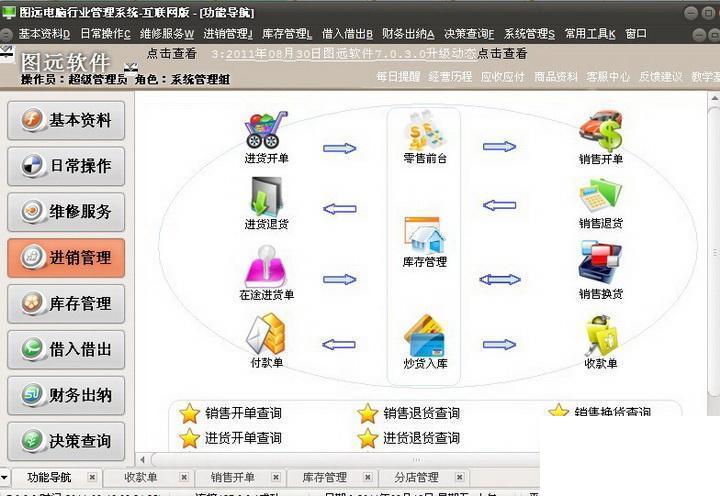Switch to the 销售开单 tab
The height and width of the screenshot is (496, 720).
click(x=232, y=477)
